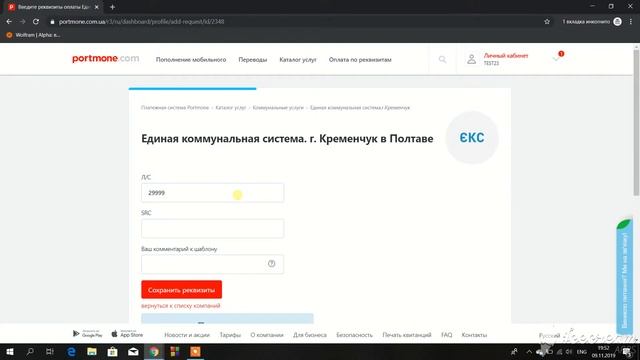The height and width of the screenshot is (360, 640).
Task: Open Печать квитанций footer link
Action: pyautogui.click(x=407, y=335)
